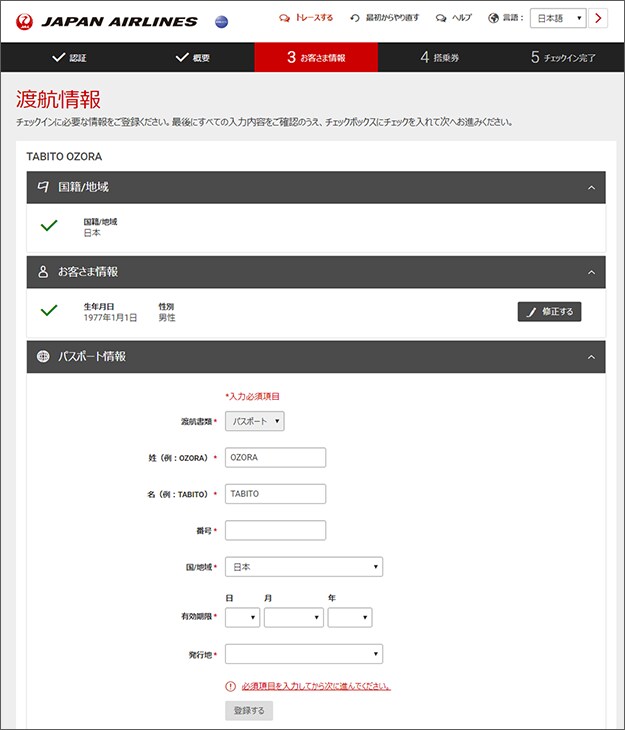Go to step 4 搭乗券 tab
This screenshot has width=625, height=730.
[440, 58]
